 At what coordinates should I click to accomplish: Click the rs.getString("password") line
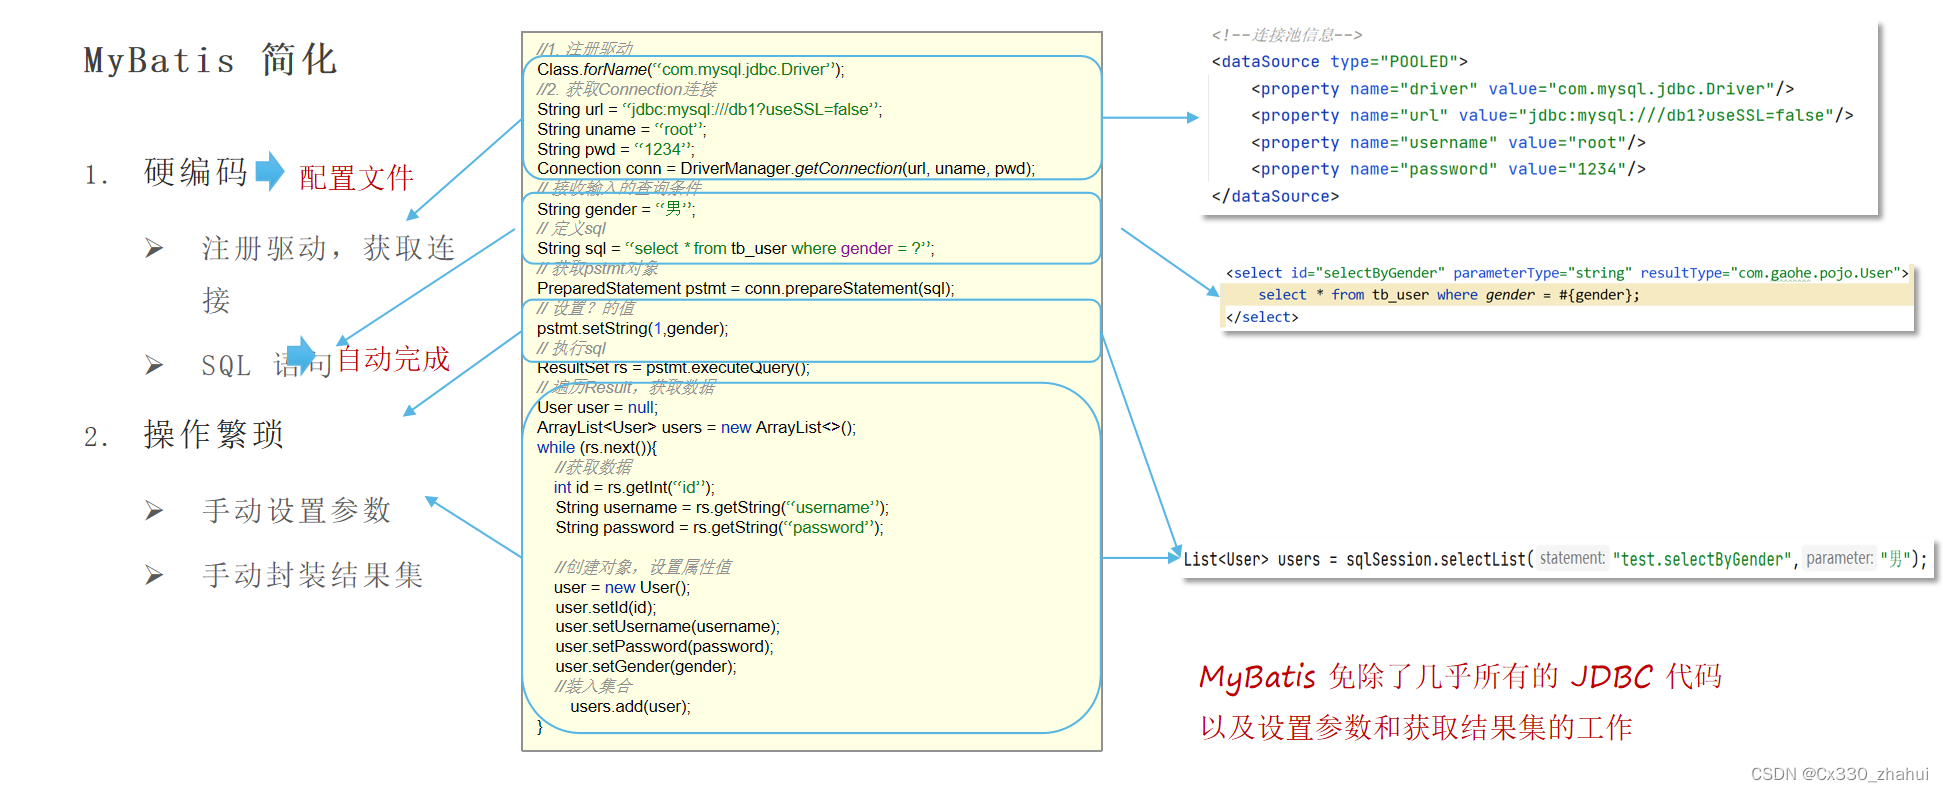[720, 527]
